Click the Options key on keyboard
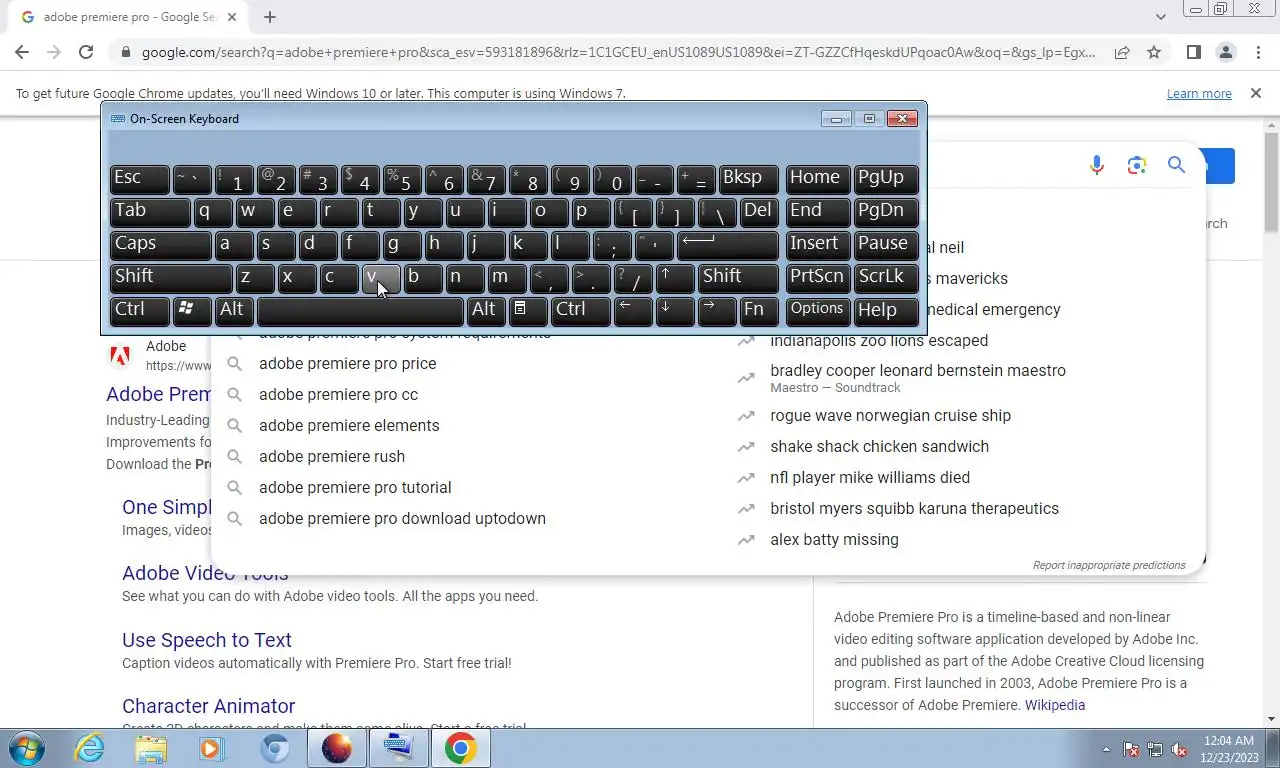The width and height of the screenshot is (1280, 768). pos(818,311)
